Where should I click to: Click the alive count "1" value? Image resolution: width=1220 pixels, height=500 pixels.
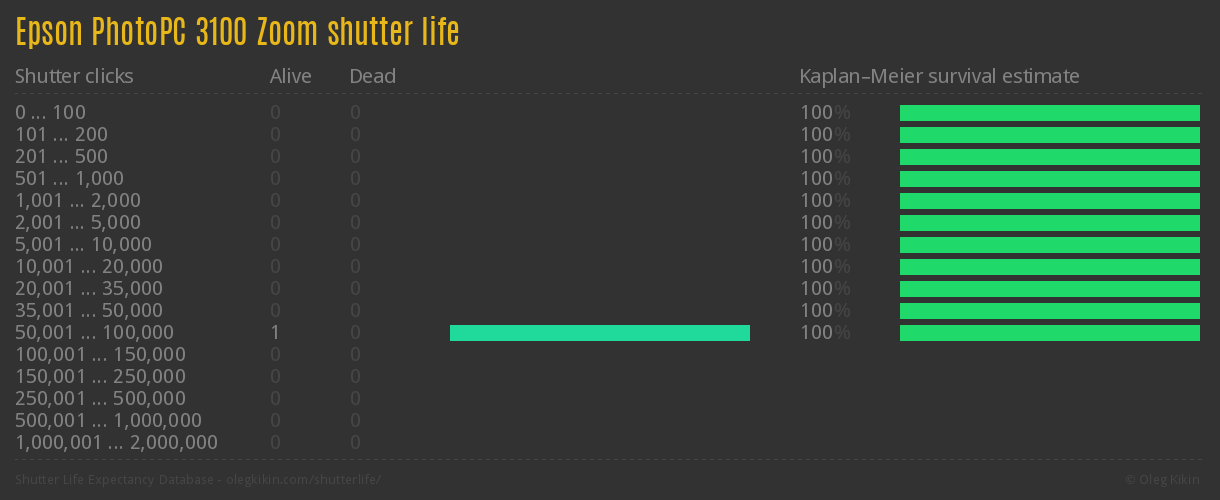click(275, 333)
